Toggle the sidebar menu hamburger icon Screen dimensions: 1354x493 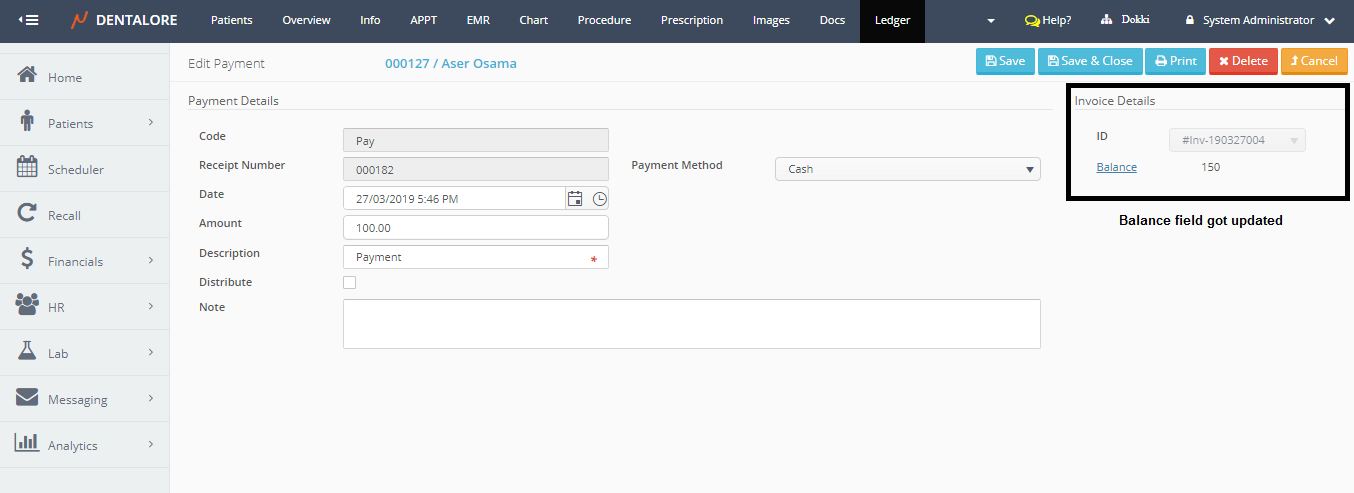(x=29, y=20)
